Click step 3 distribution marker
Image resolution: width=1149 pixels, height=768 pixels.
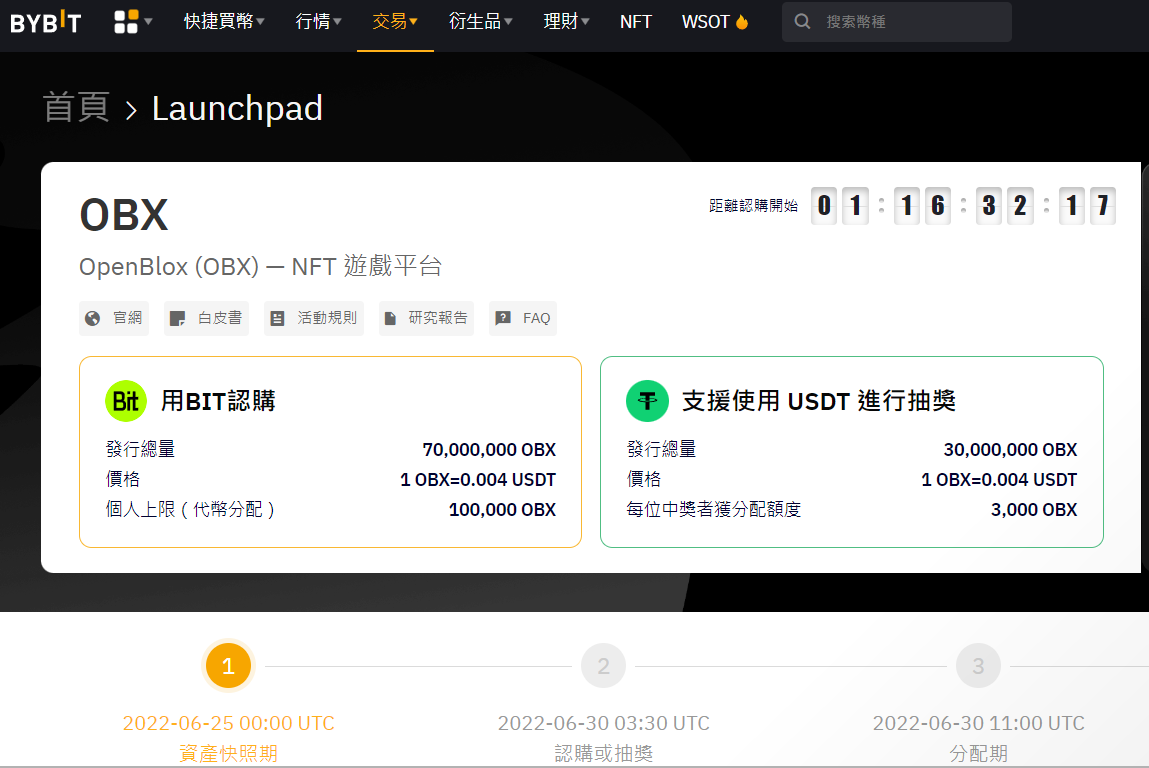click(978, 666)
